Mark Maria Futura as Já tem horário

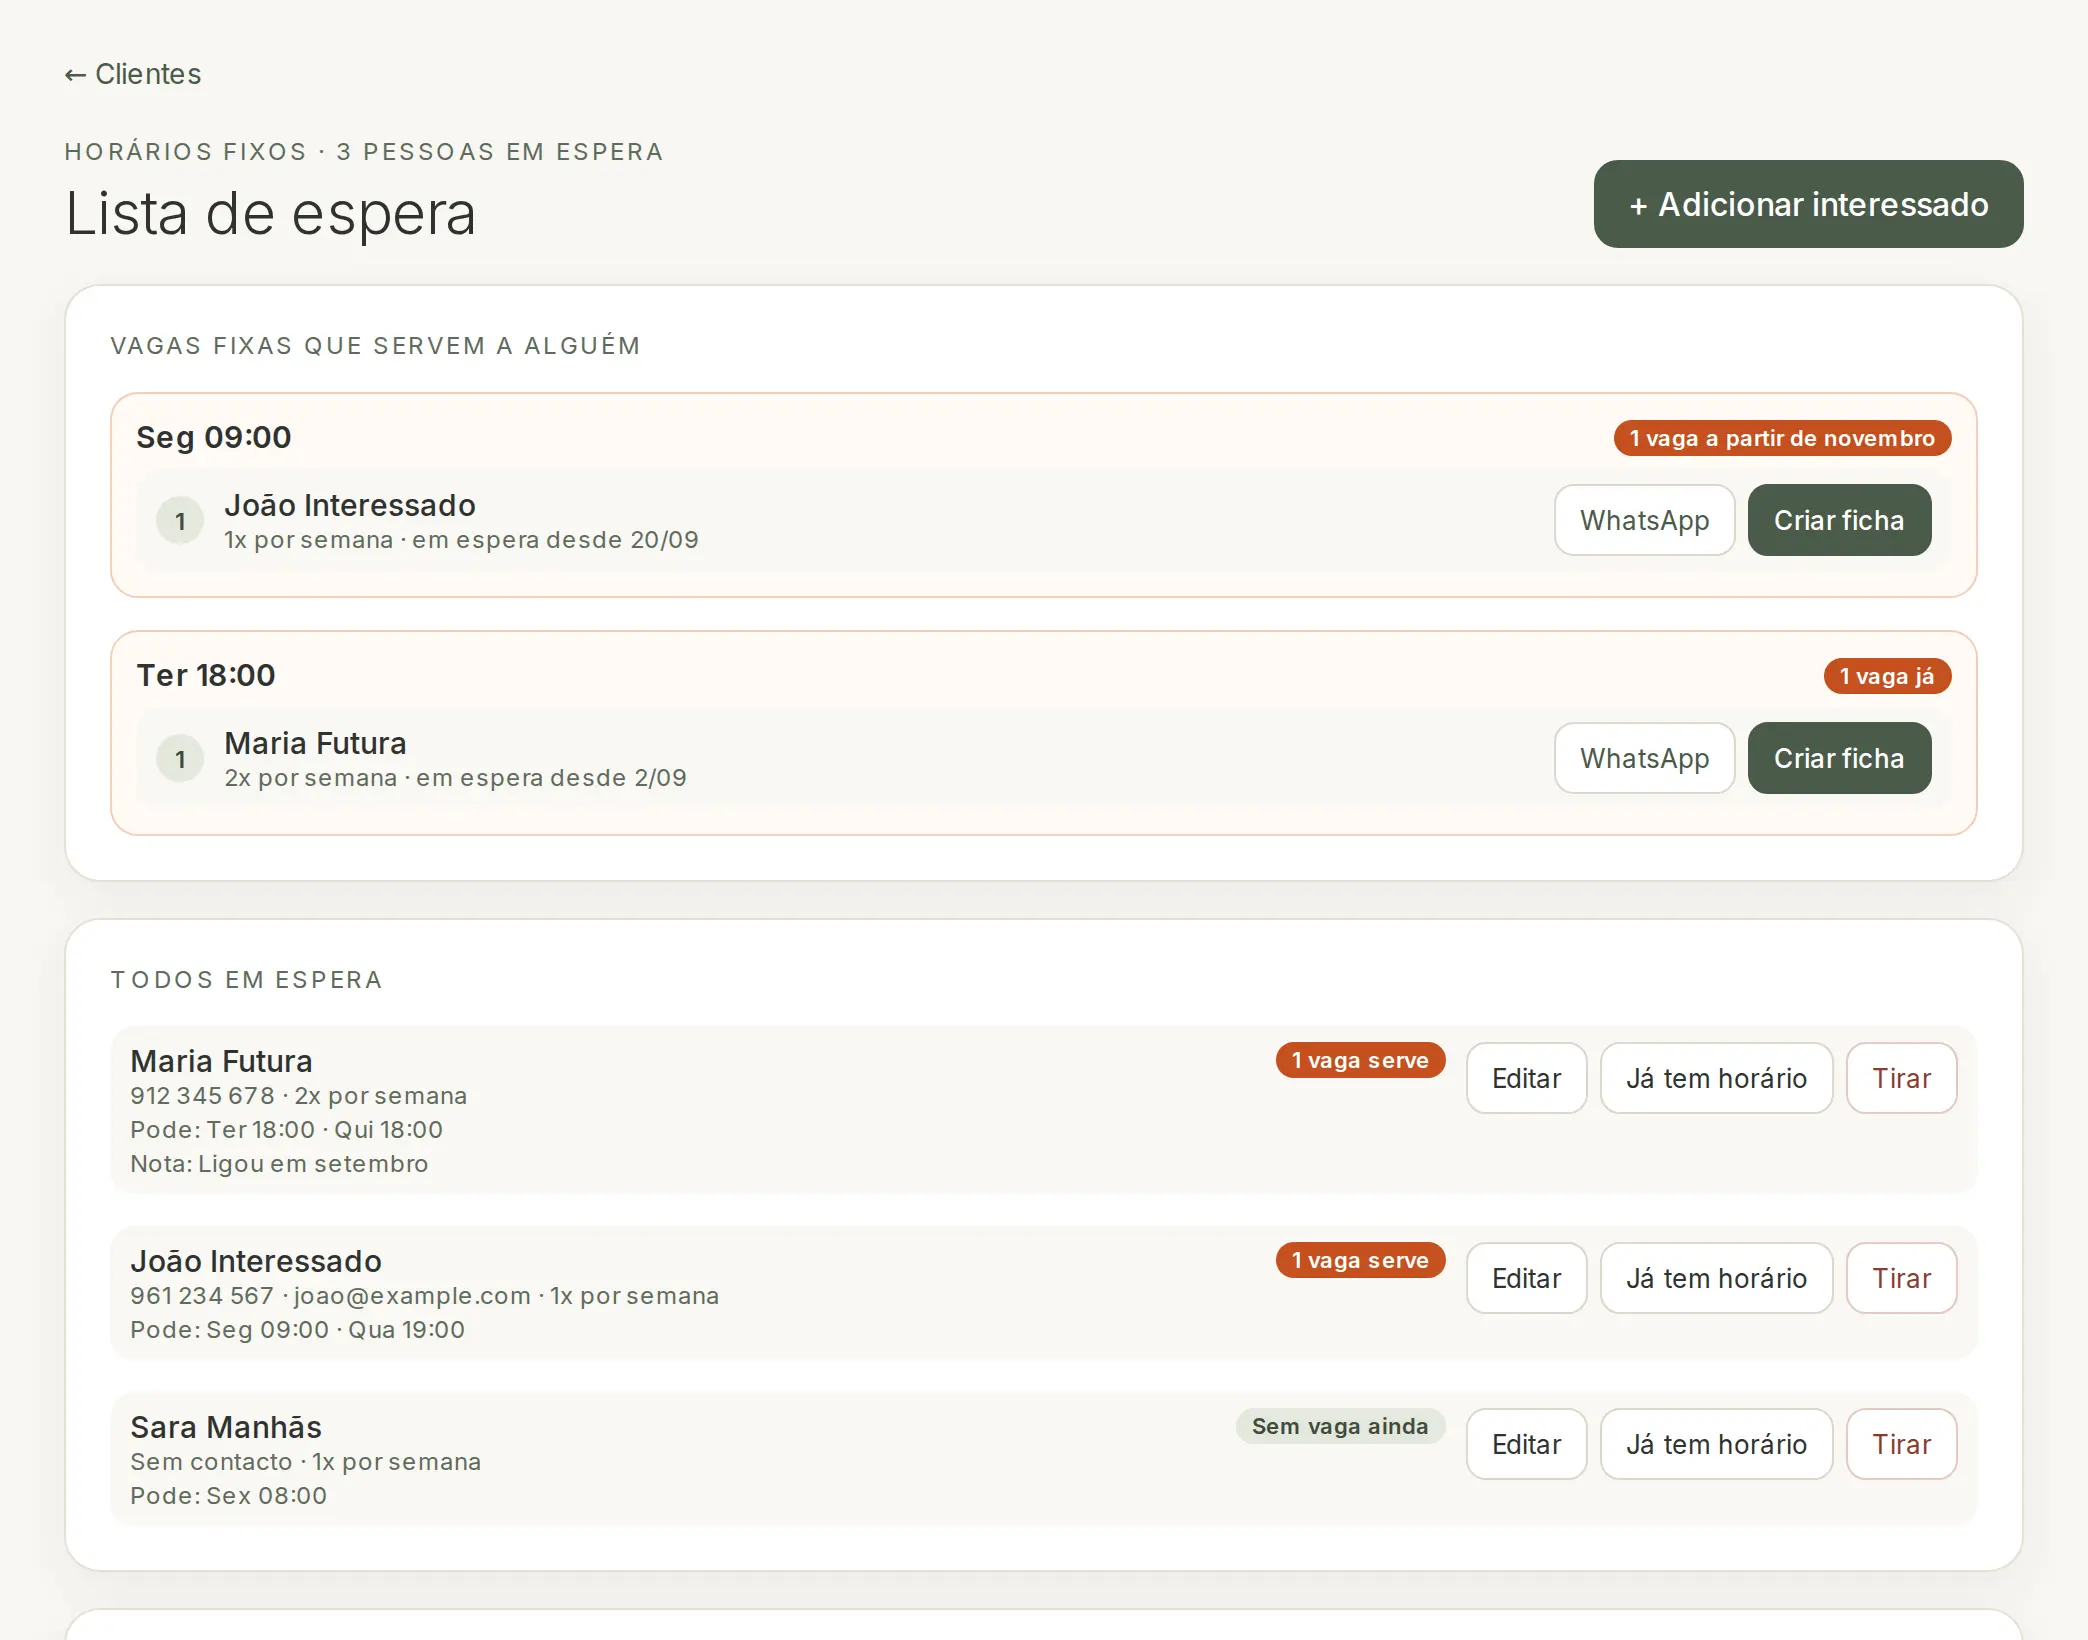click(1716, 1078)
